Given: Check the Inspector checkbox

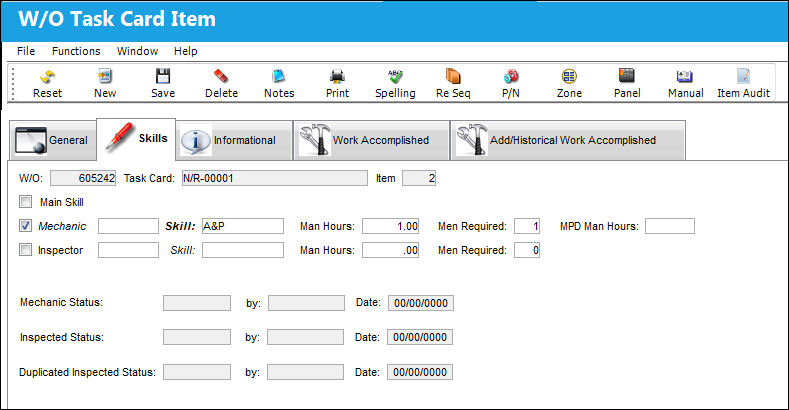Looking at the screenshot, I should [25, 250].
